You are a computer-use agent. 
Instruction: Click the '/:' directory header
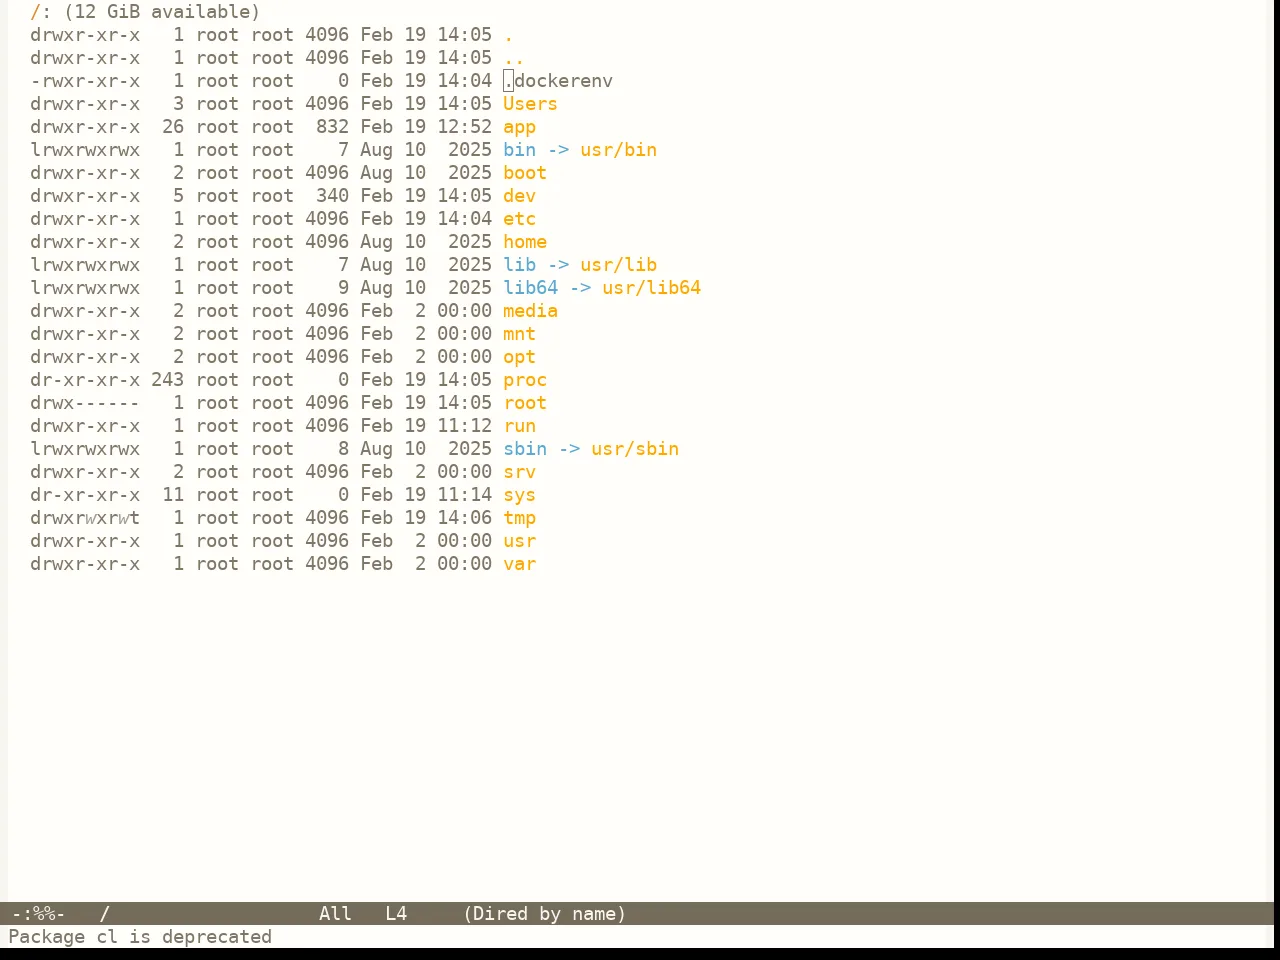pos(41,12)
